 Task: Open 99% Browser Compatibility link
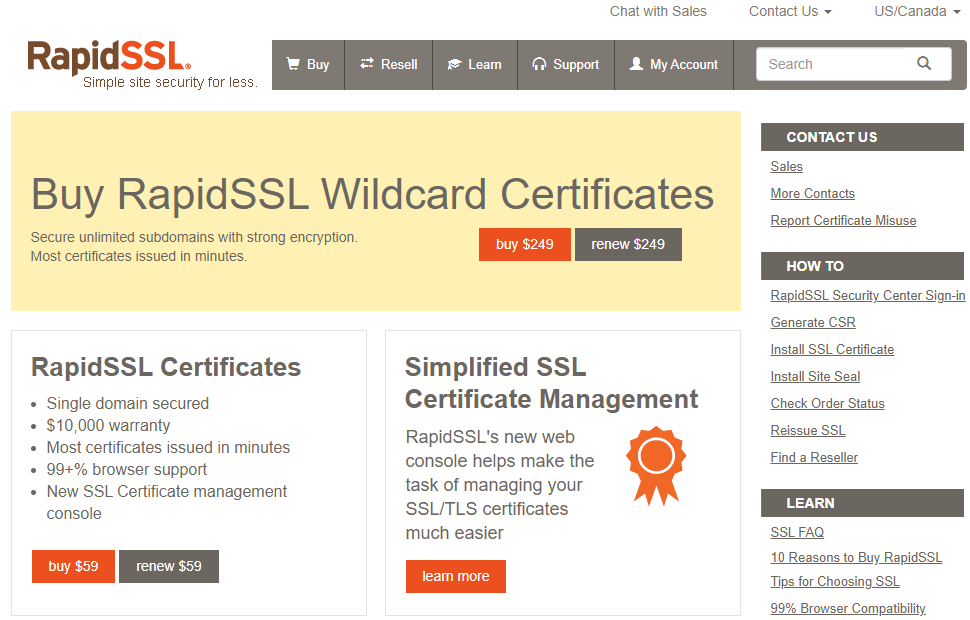click(x=848, y=608)
